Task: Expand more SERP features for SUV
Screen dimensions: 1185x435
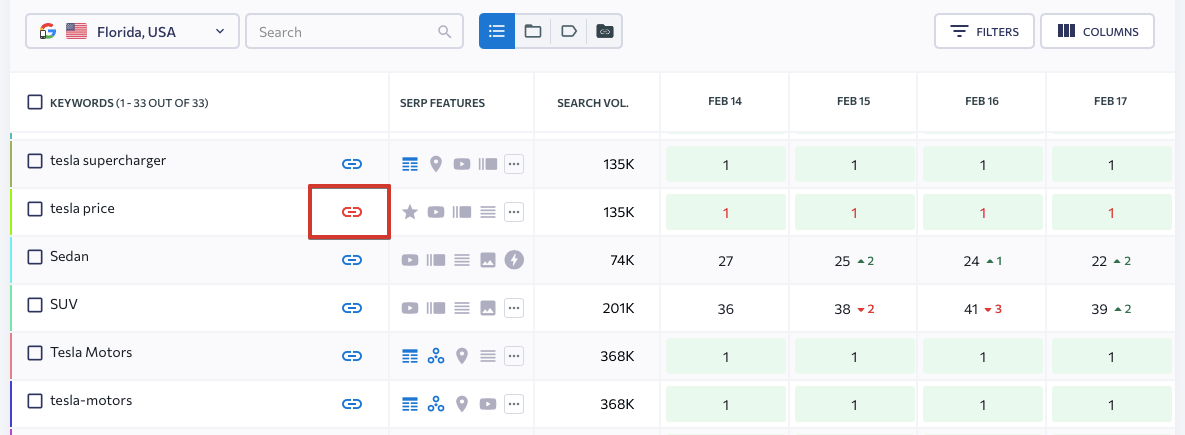Action: pos(514,308)
